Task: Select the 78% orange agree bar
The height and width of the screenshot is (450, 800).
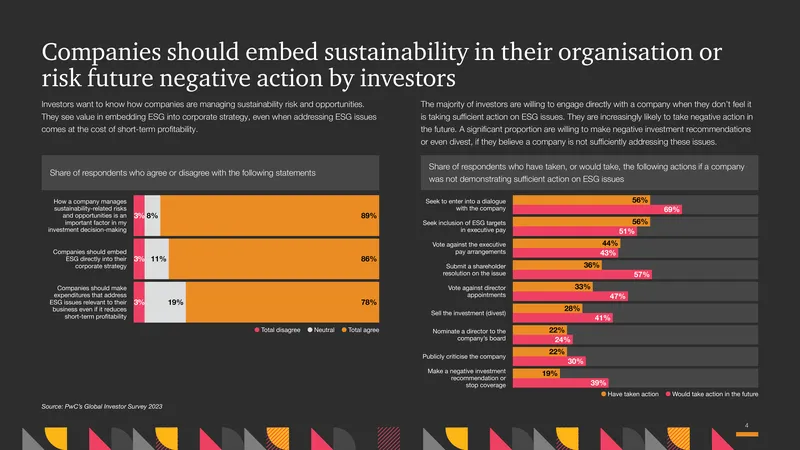Action: 282,302
